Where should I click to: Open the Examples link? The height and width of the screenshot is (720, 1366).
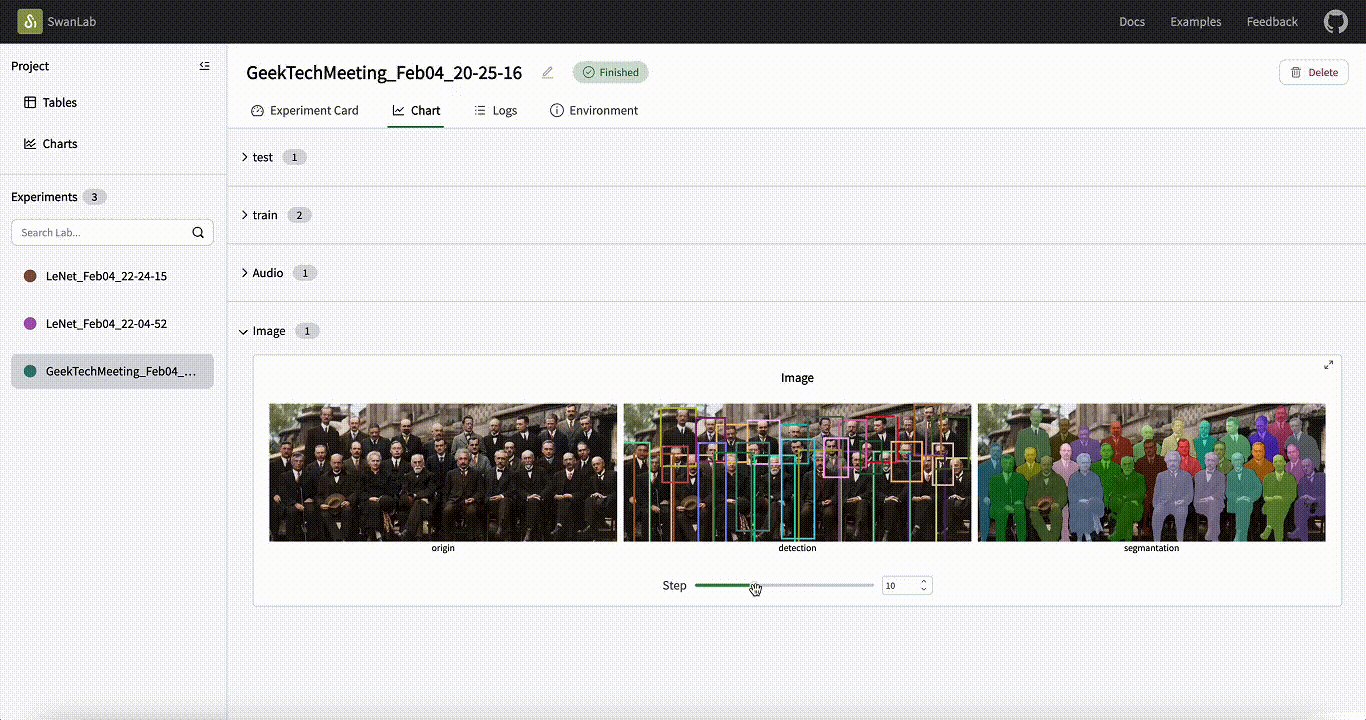click(1196, 22)
